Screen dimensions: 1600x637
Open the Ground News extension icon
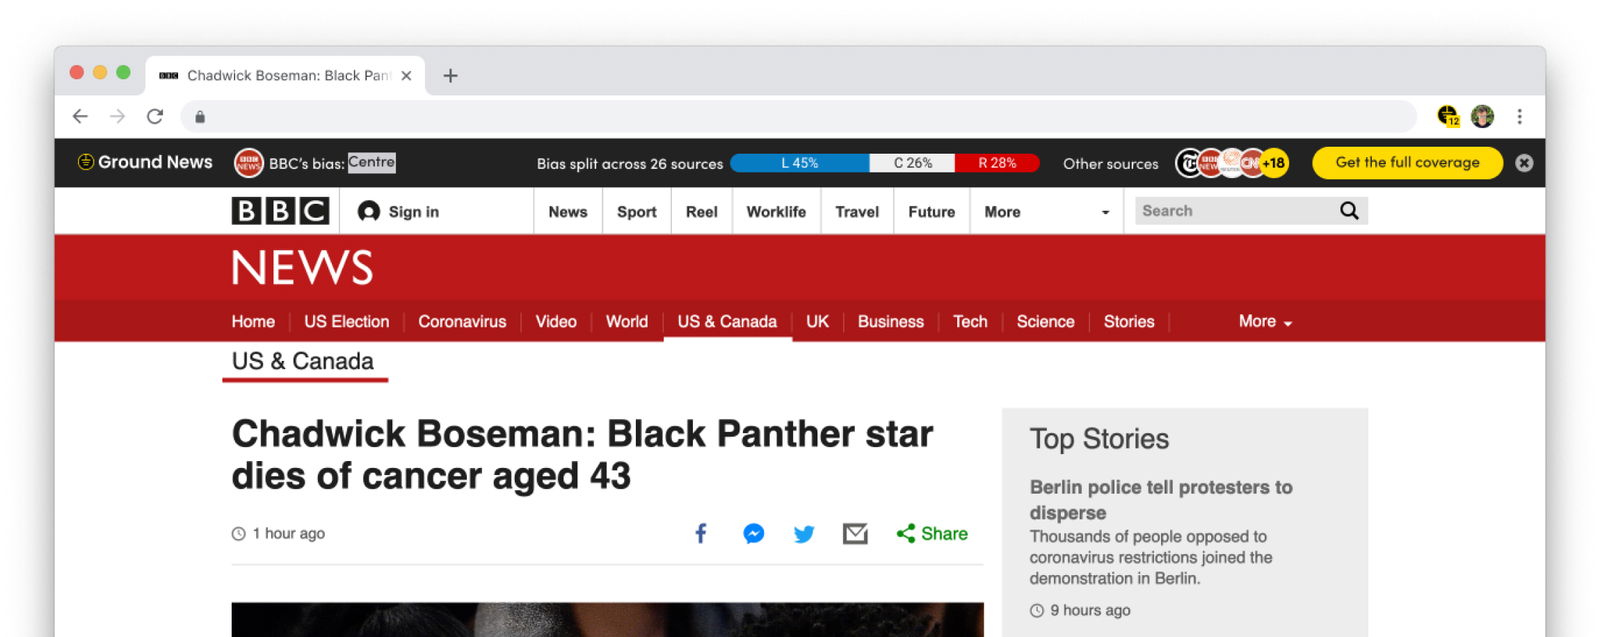(1448, 117)
